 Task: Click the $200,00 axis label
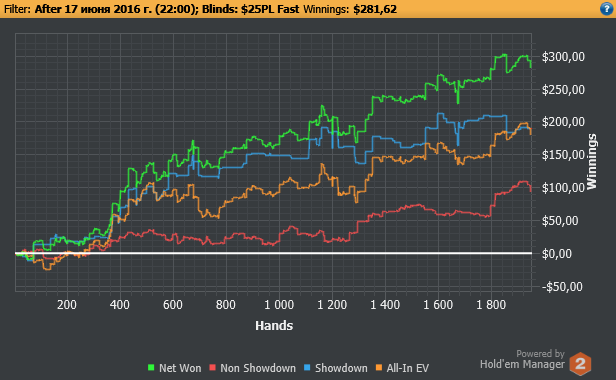click(x=563, y=122)
